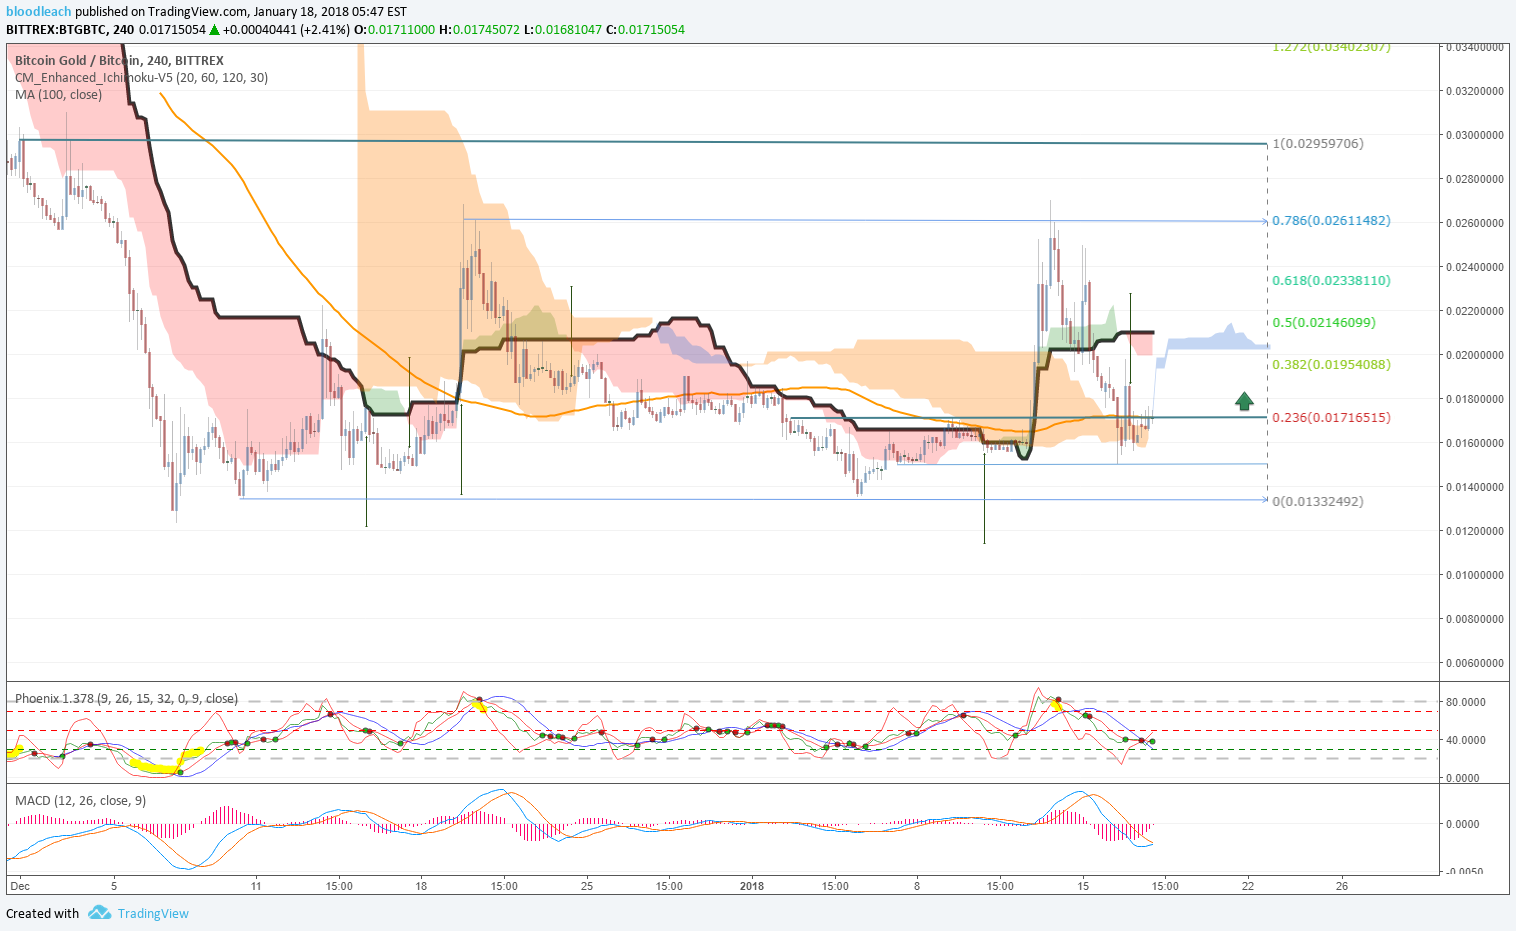Select the green up arrow chart marker
The image size is (1516, 931).
1244,401
